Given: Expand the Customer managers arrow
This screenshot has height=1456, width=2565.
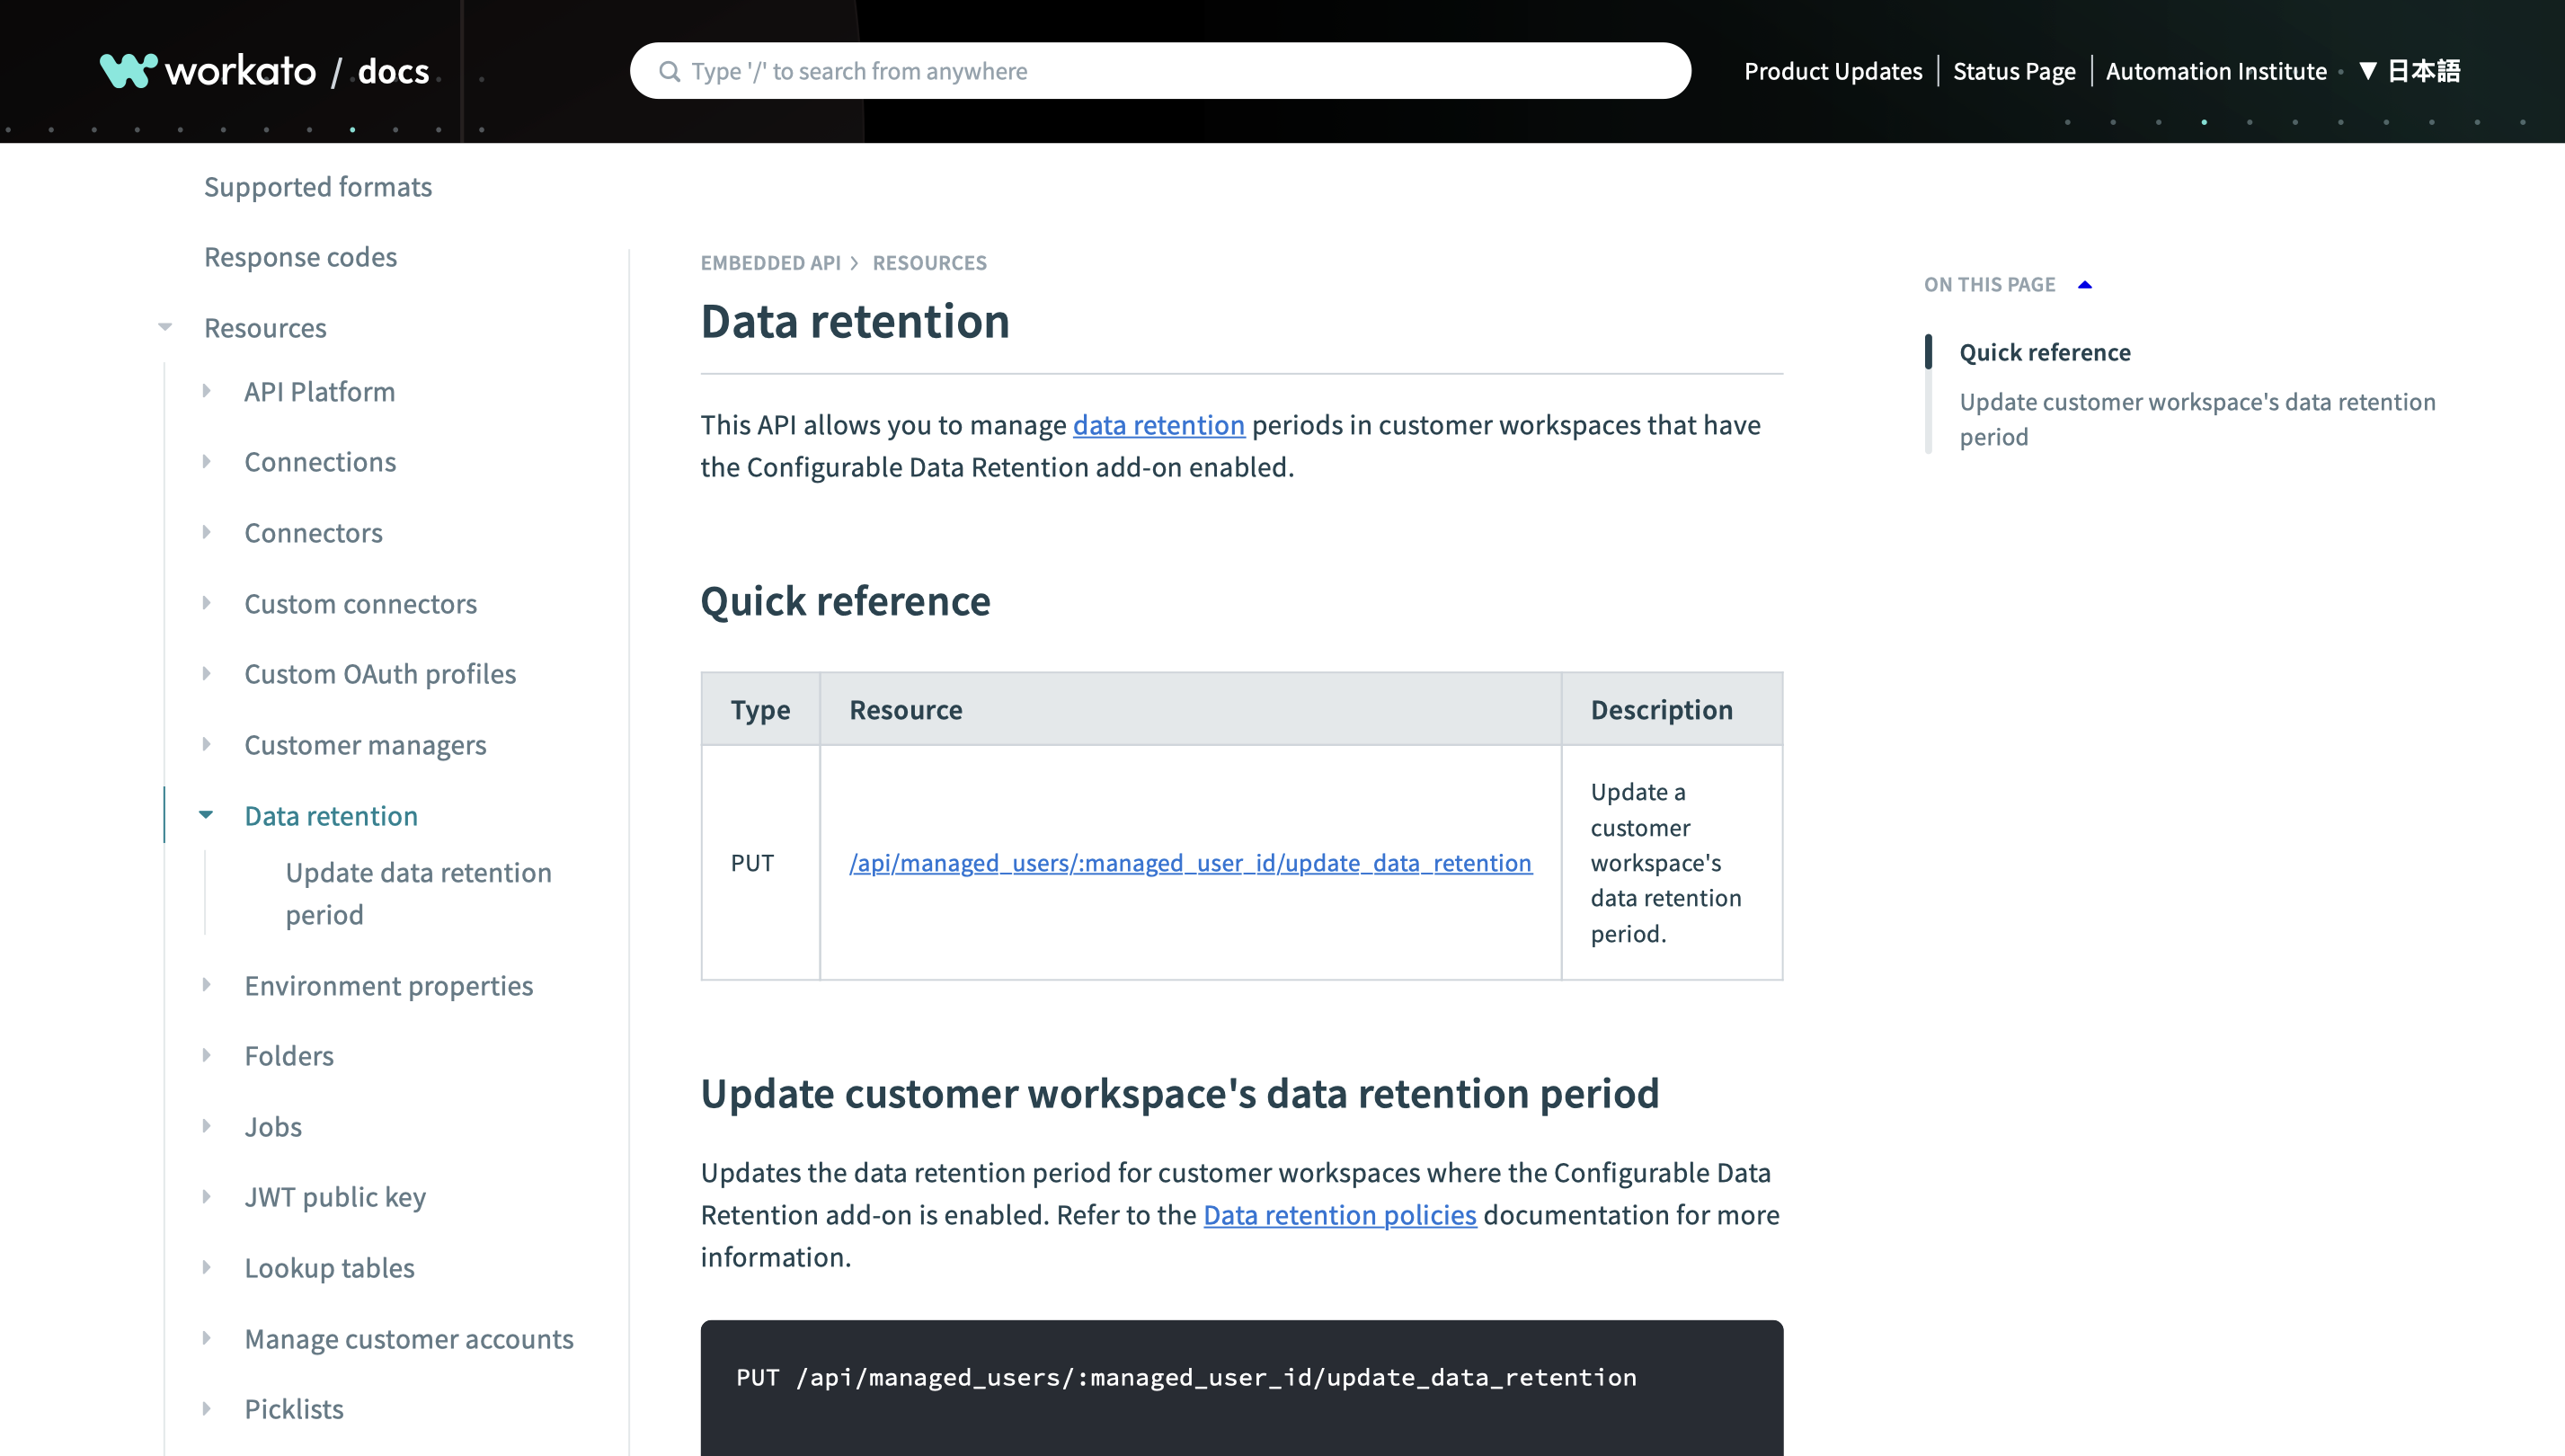Looking at the screenshot, I should click(206, 744).
